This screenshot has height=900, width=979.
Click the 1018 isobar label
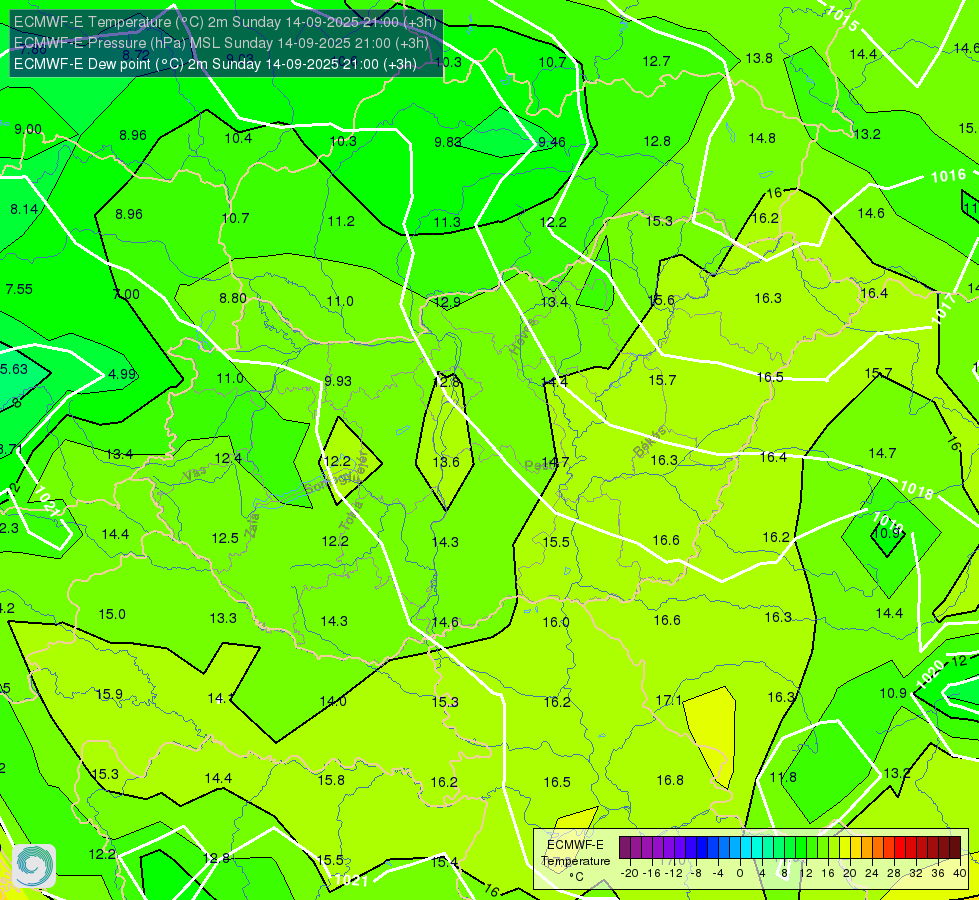tap(917, 490)
